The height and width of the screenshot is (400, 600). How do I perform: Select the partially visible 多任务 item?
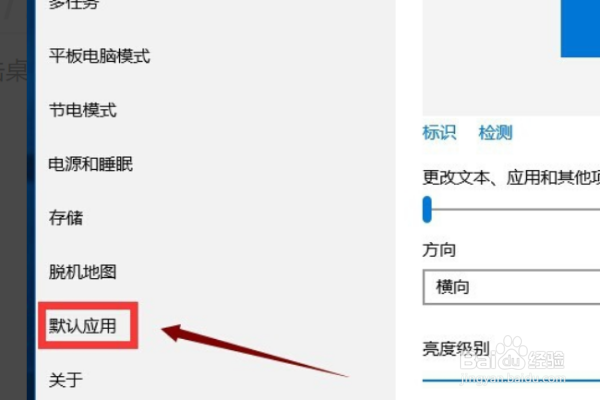pyautogui.click(x=74, y=4)
